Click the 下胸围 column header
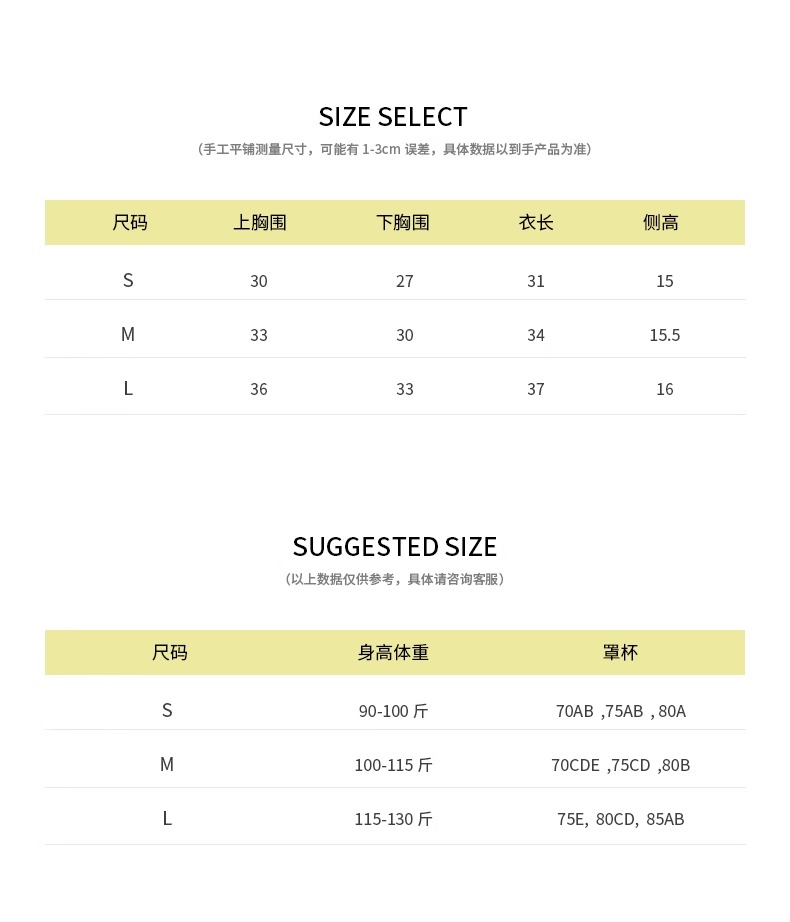 (403, 223)
